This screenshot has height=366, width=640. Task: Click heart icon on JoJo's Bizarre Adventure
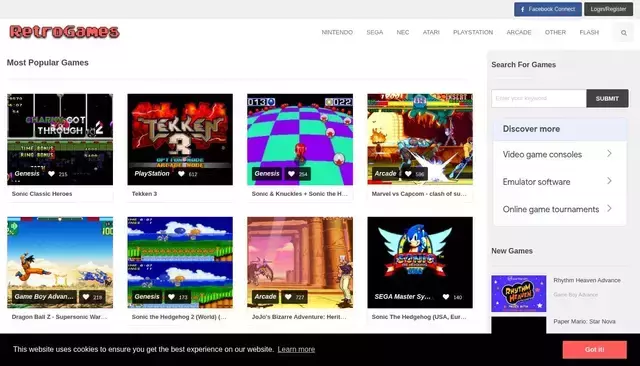[x=288, y=297]
